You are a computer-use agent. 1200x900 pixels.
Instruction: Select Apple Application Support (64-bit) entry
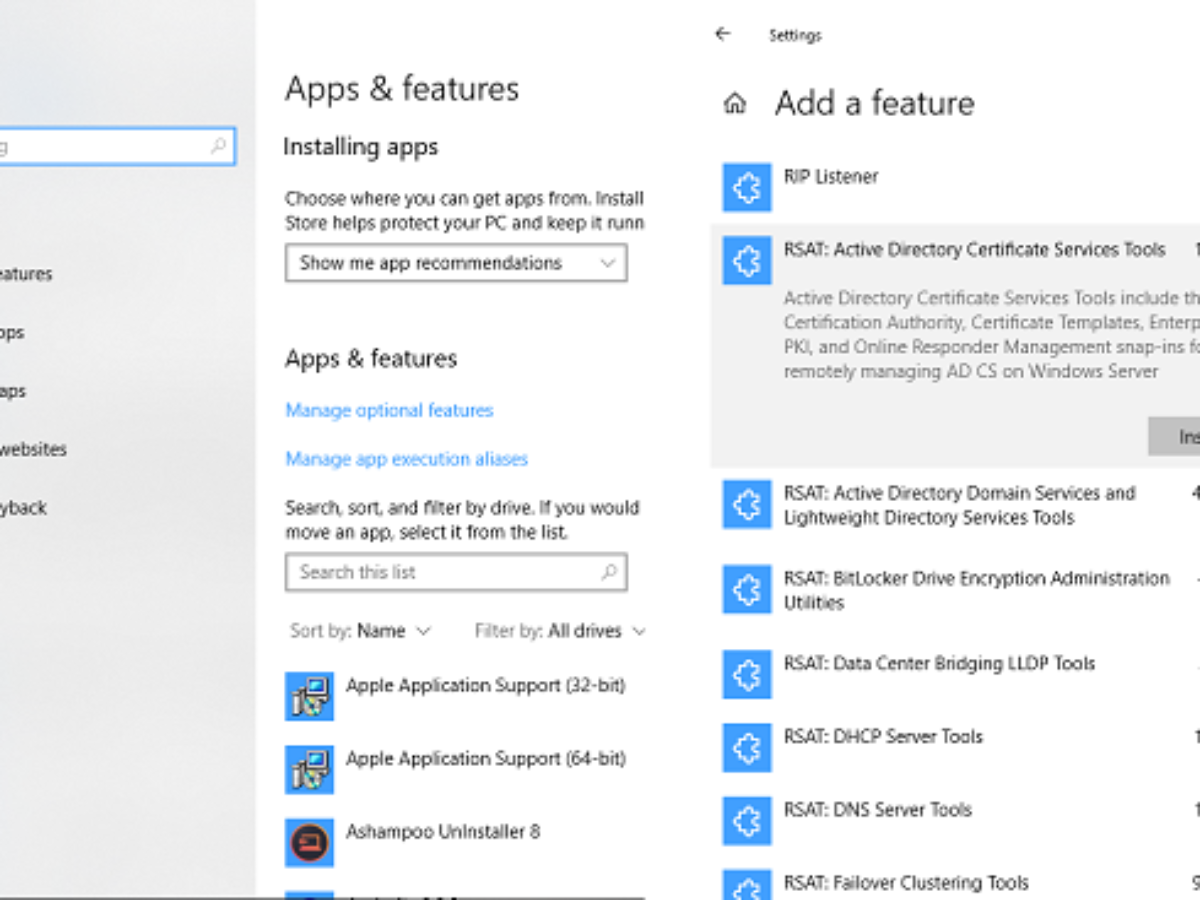tap(485, 759)
